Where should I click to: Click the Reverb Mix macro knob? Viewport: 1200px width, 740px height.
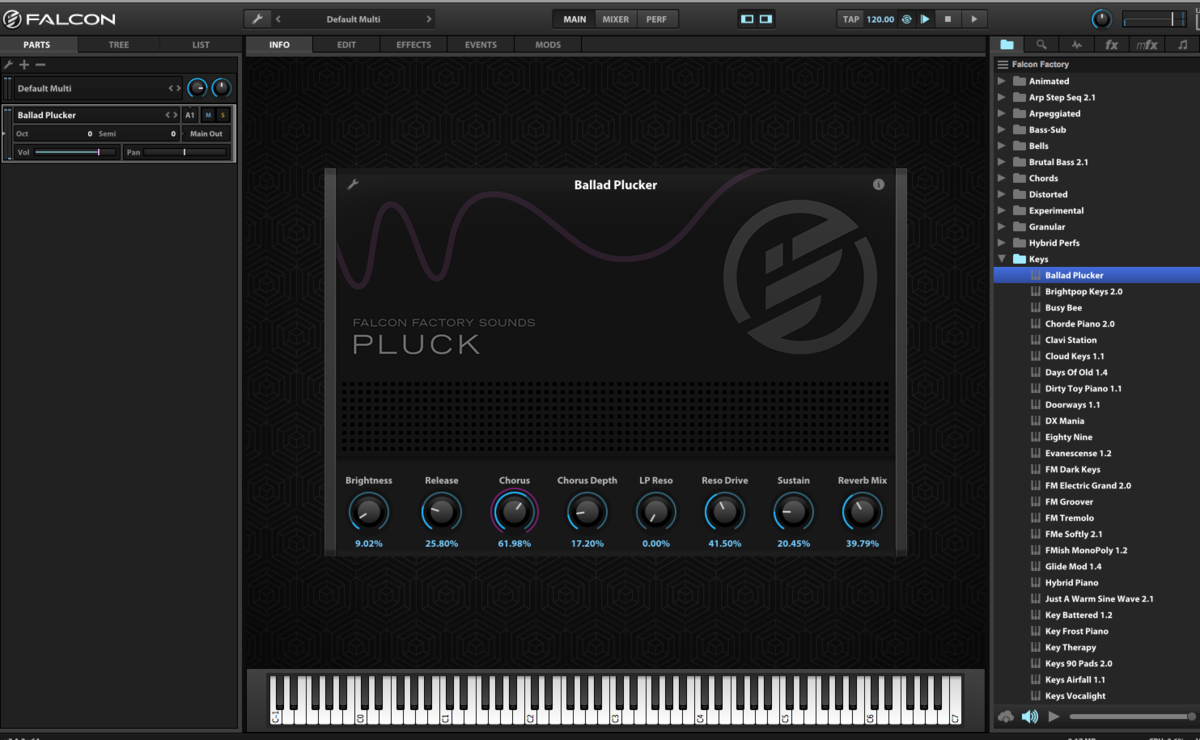click(862, 512)
